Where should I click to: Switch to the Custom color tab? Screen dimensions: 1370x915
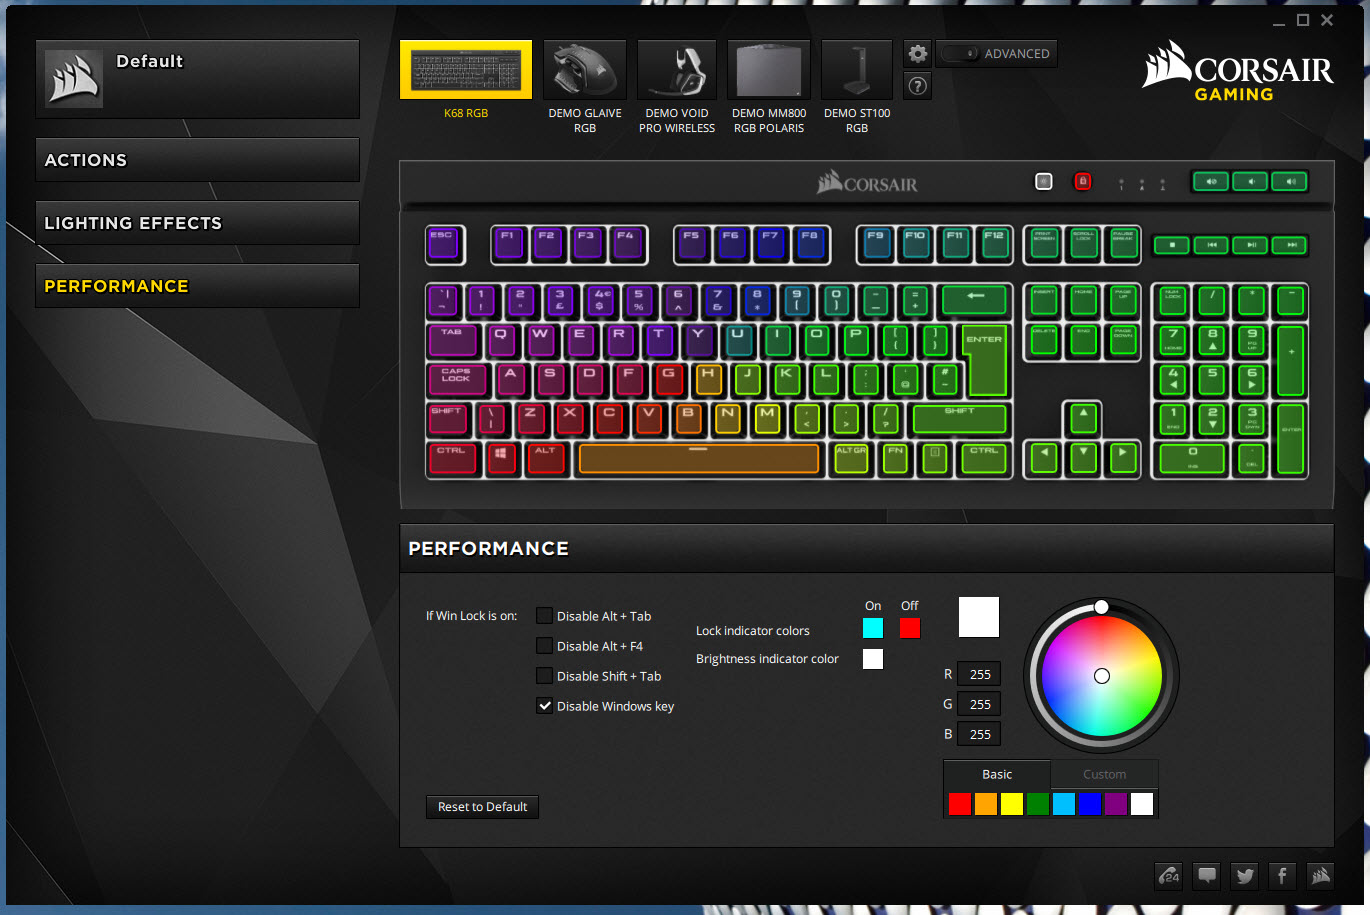[1104, 774]
